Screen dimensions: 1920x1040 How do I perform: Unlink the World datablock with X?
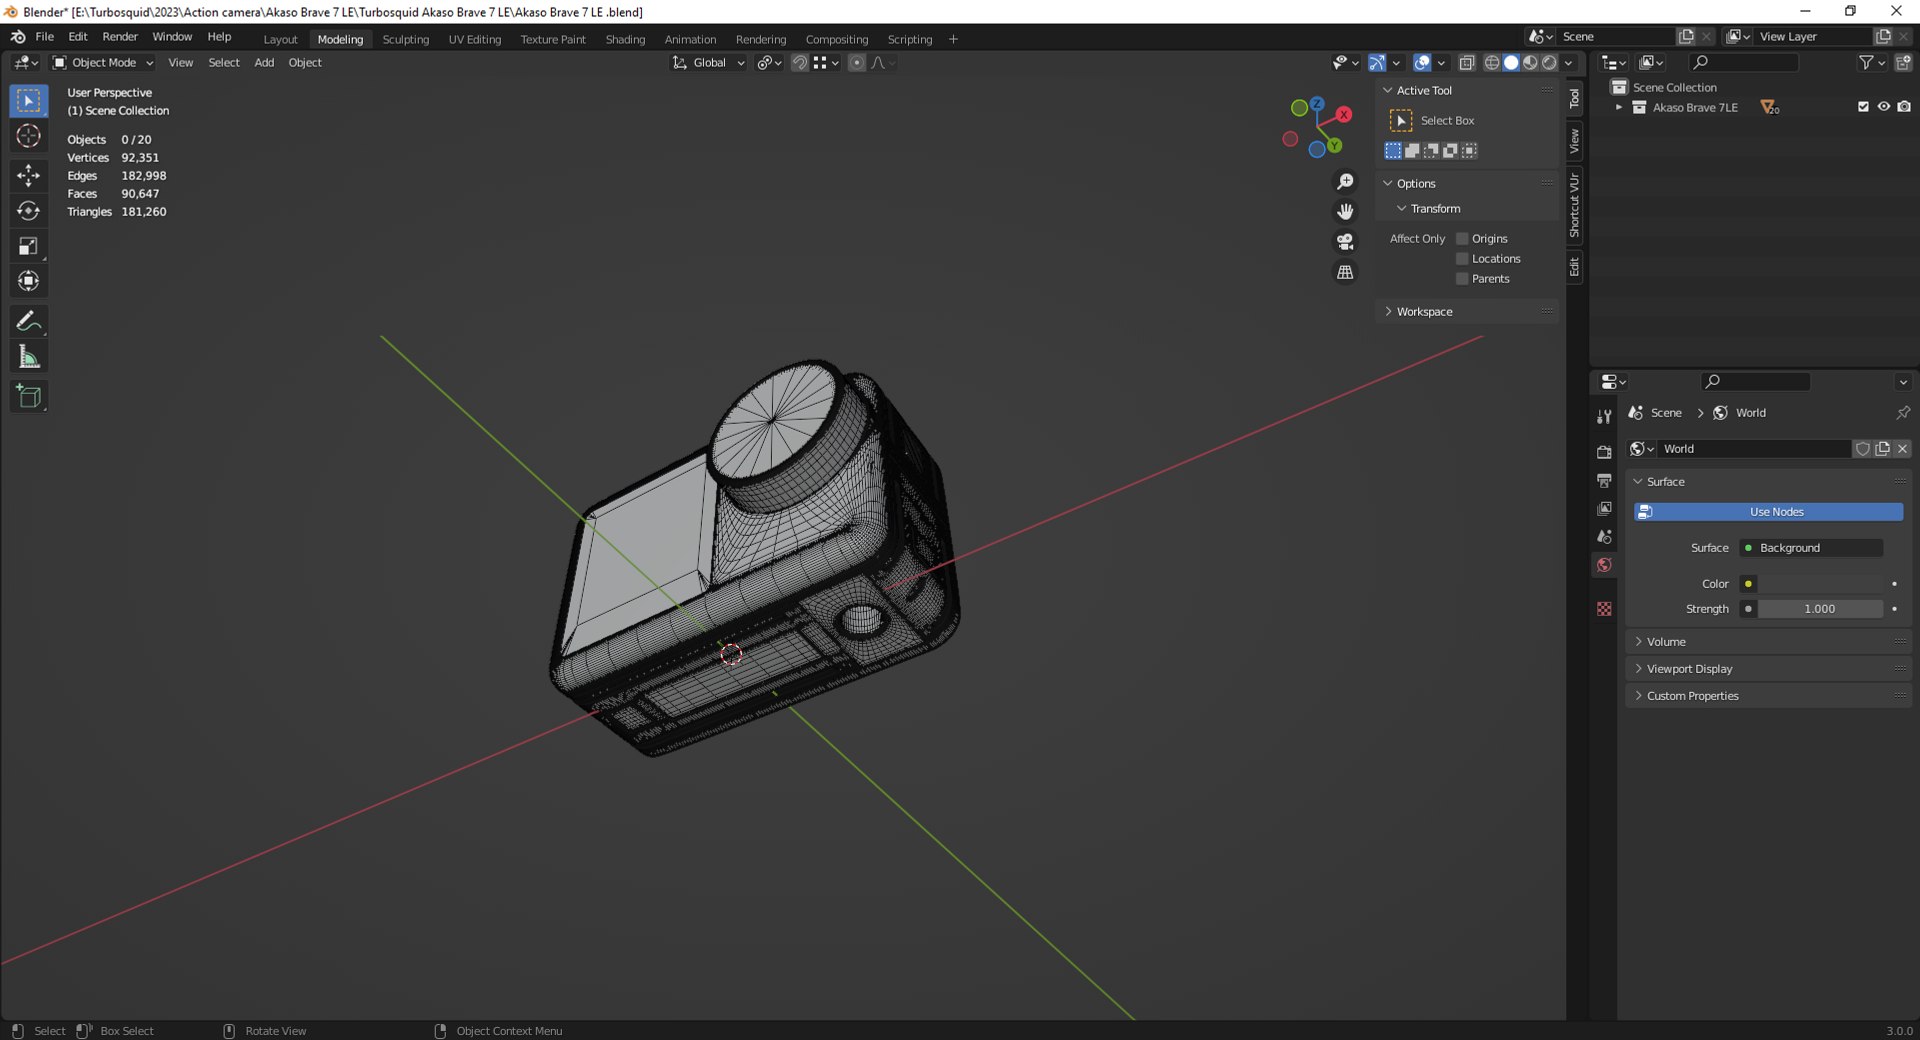pos(1902,449)
